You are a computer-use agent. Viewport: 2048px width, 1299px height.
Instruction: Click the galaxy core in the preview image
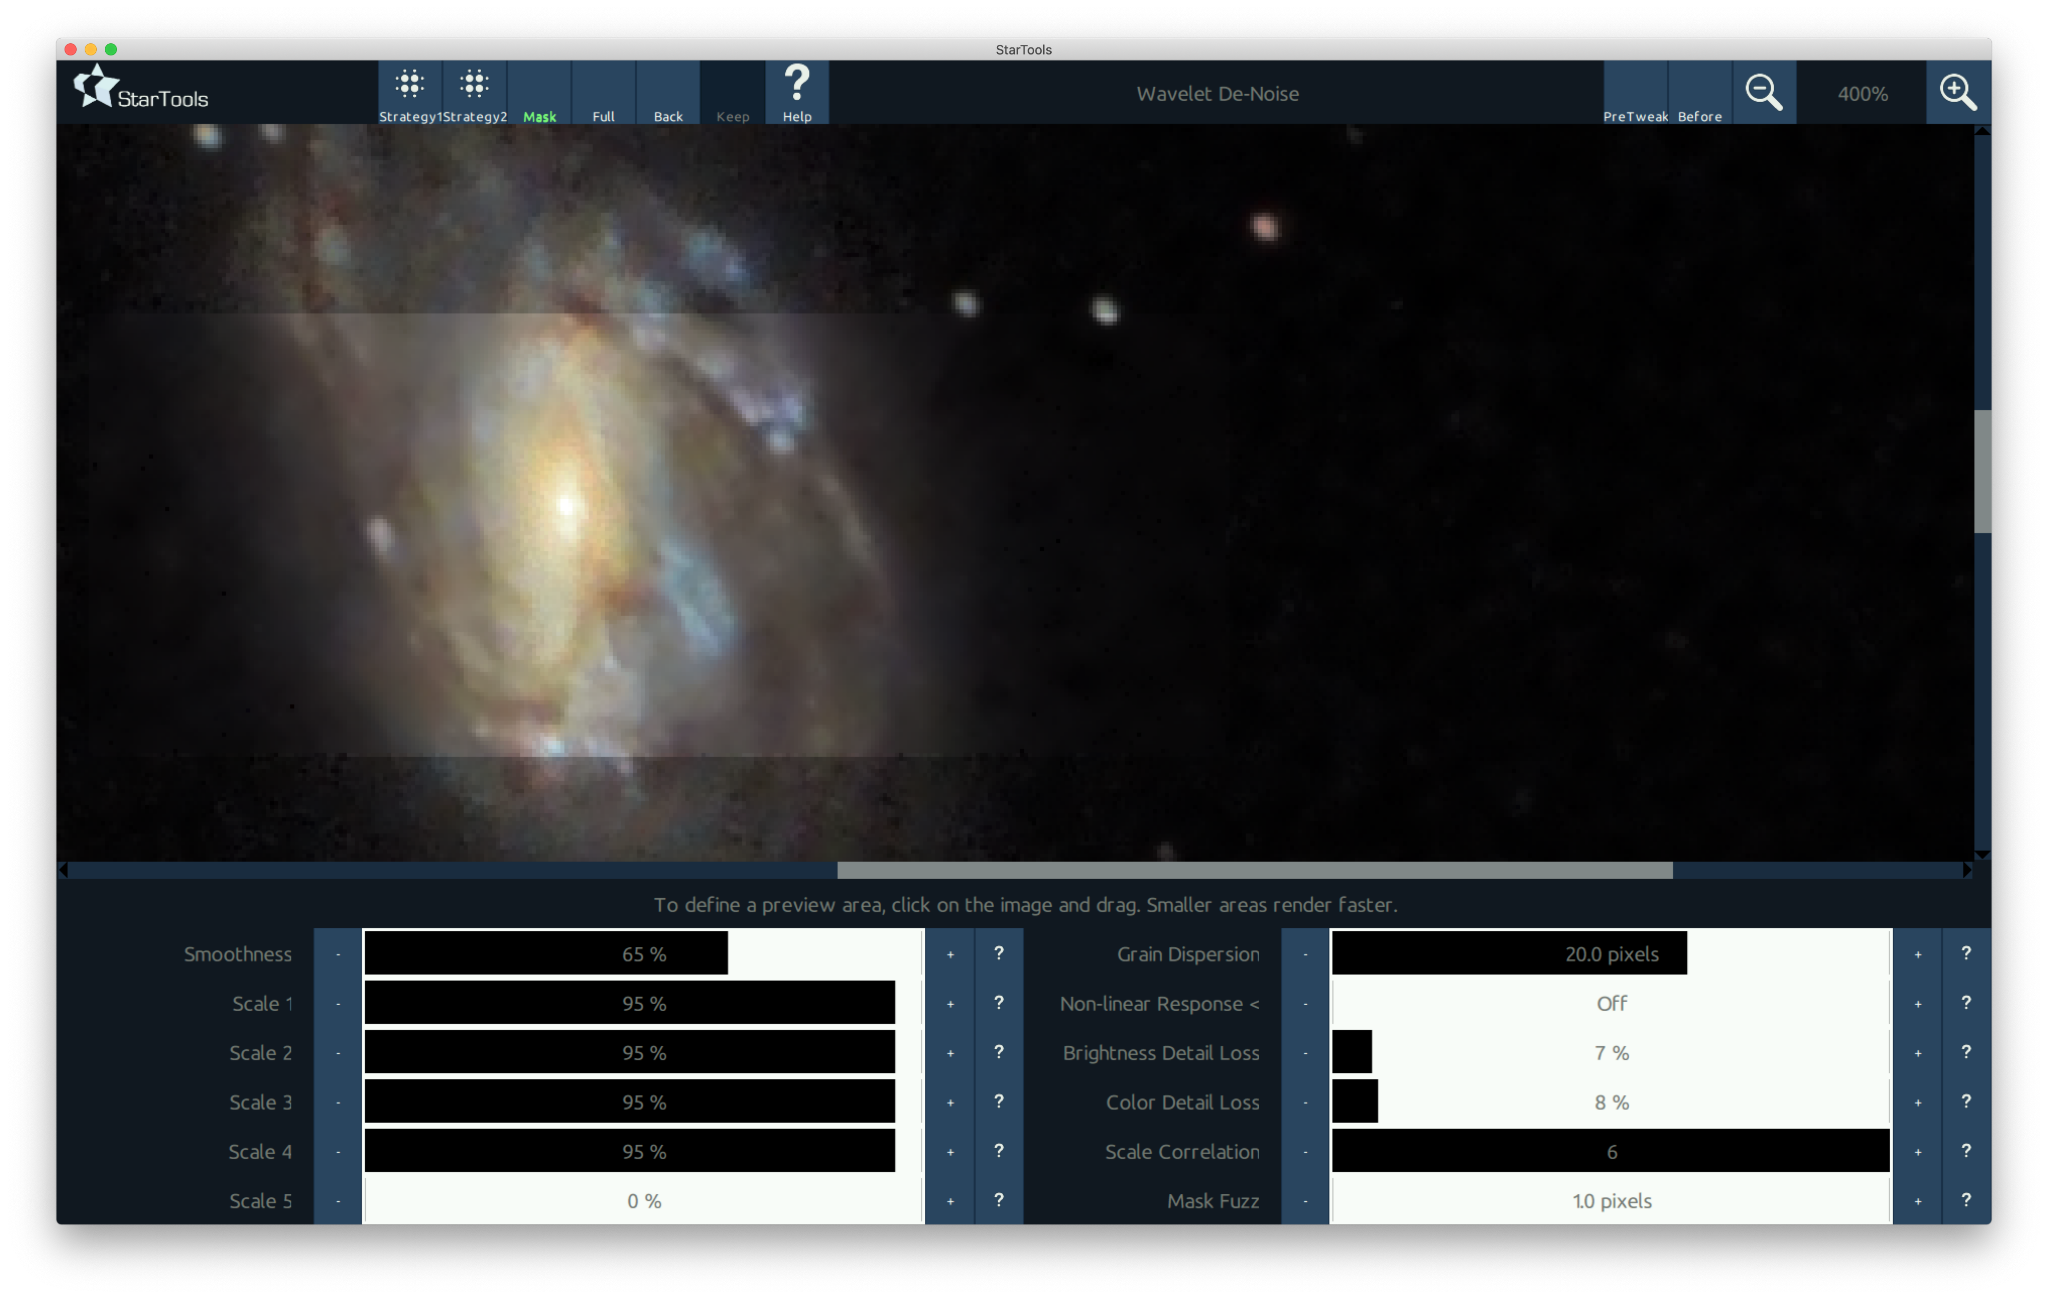point(567,505)
